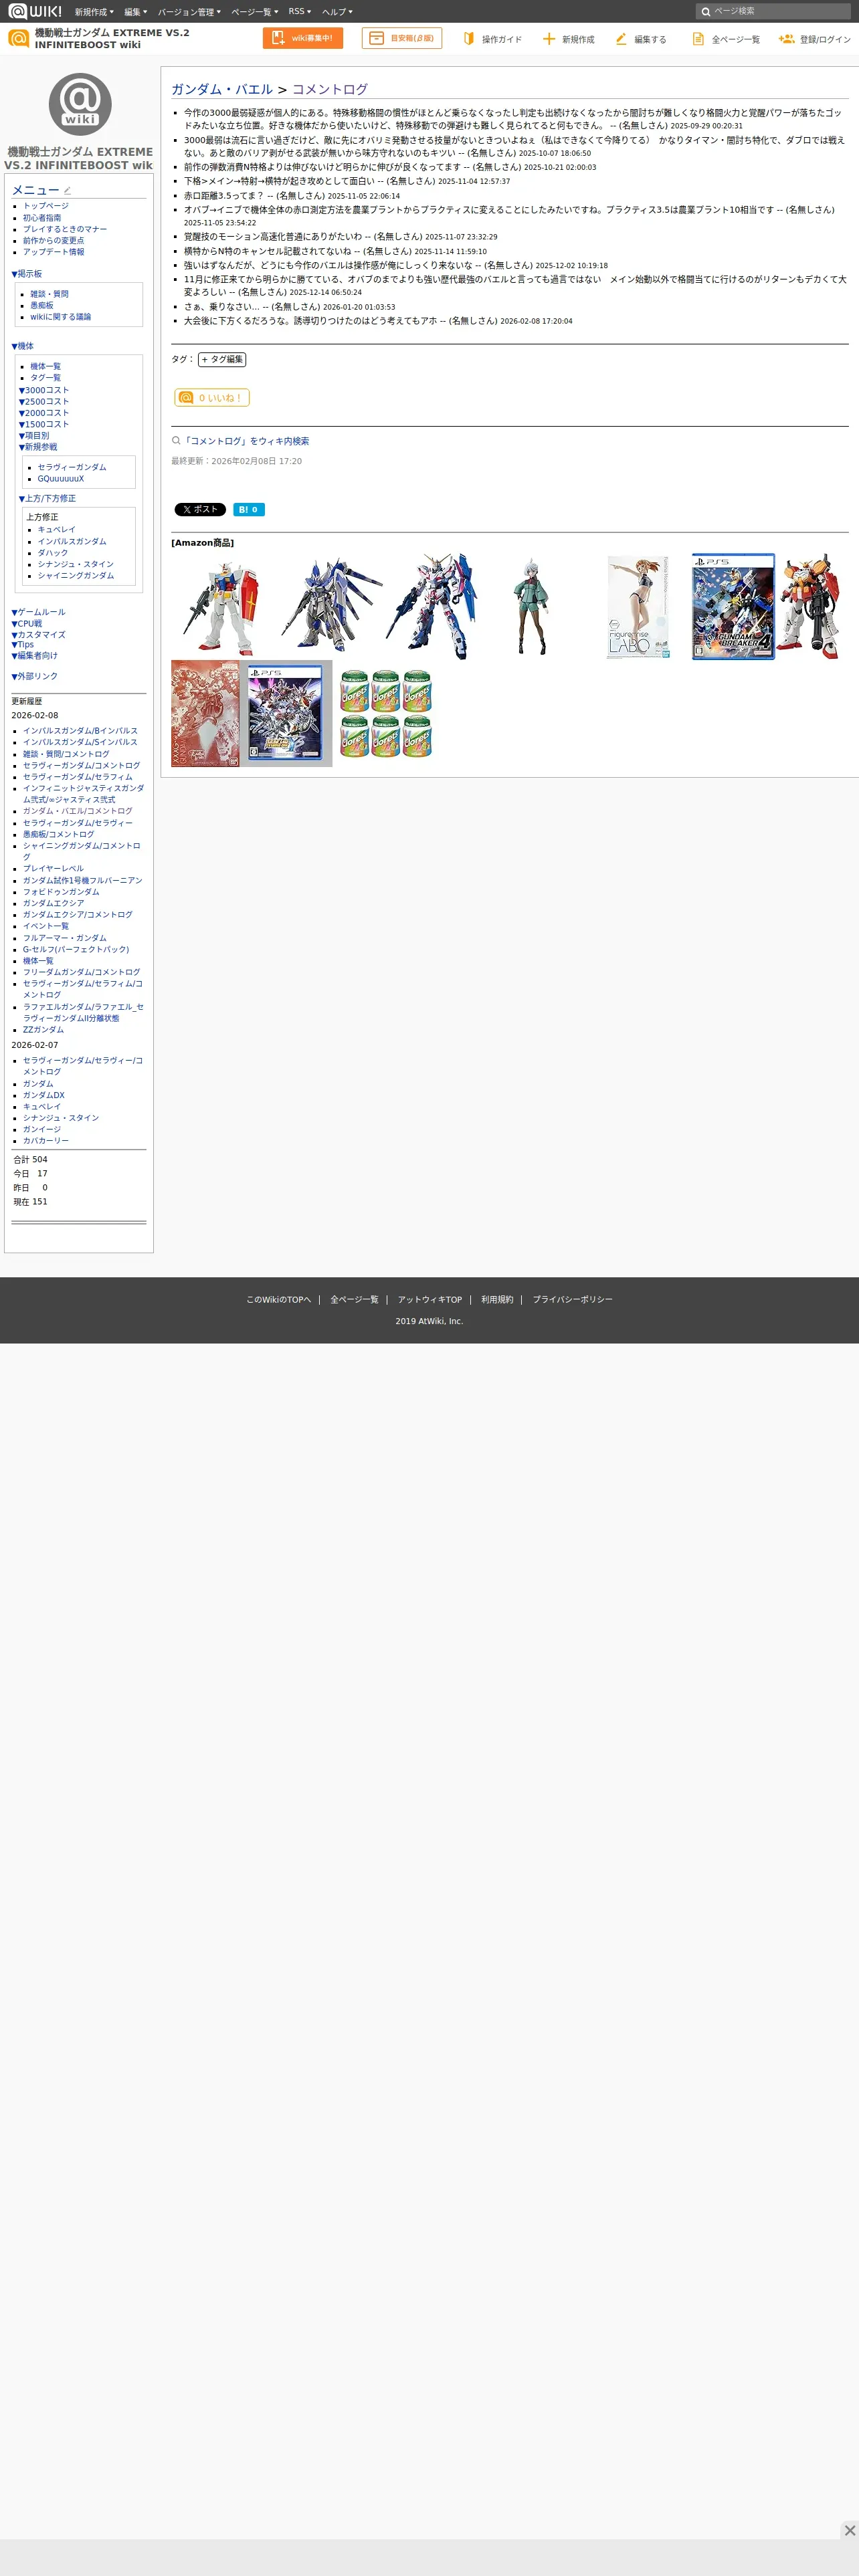Click the 登録/ログイン user icon
859x2576 pixels.
coord(786,38)
